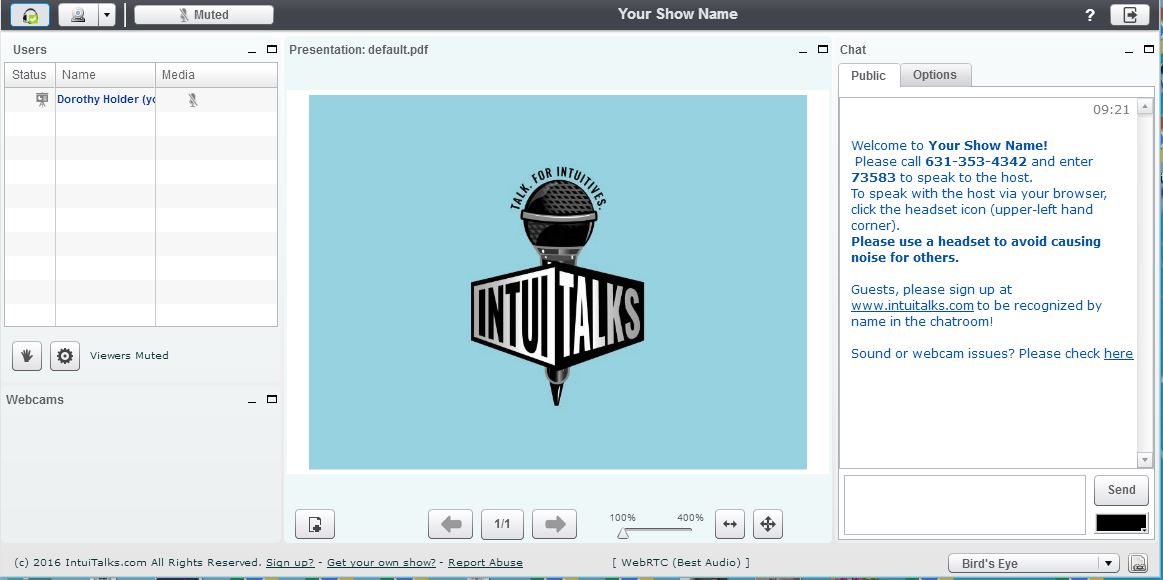Image resolution: width=1163 pixels, height=580 pixels.
Task: Click the 'Presentation: default.pdf' panel title
Action: point(358,50)
